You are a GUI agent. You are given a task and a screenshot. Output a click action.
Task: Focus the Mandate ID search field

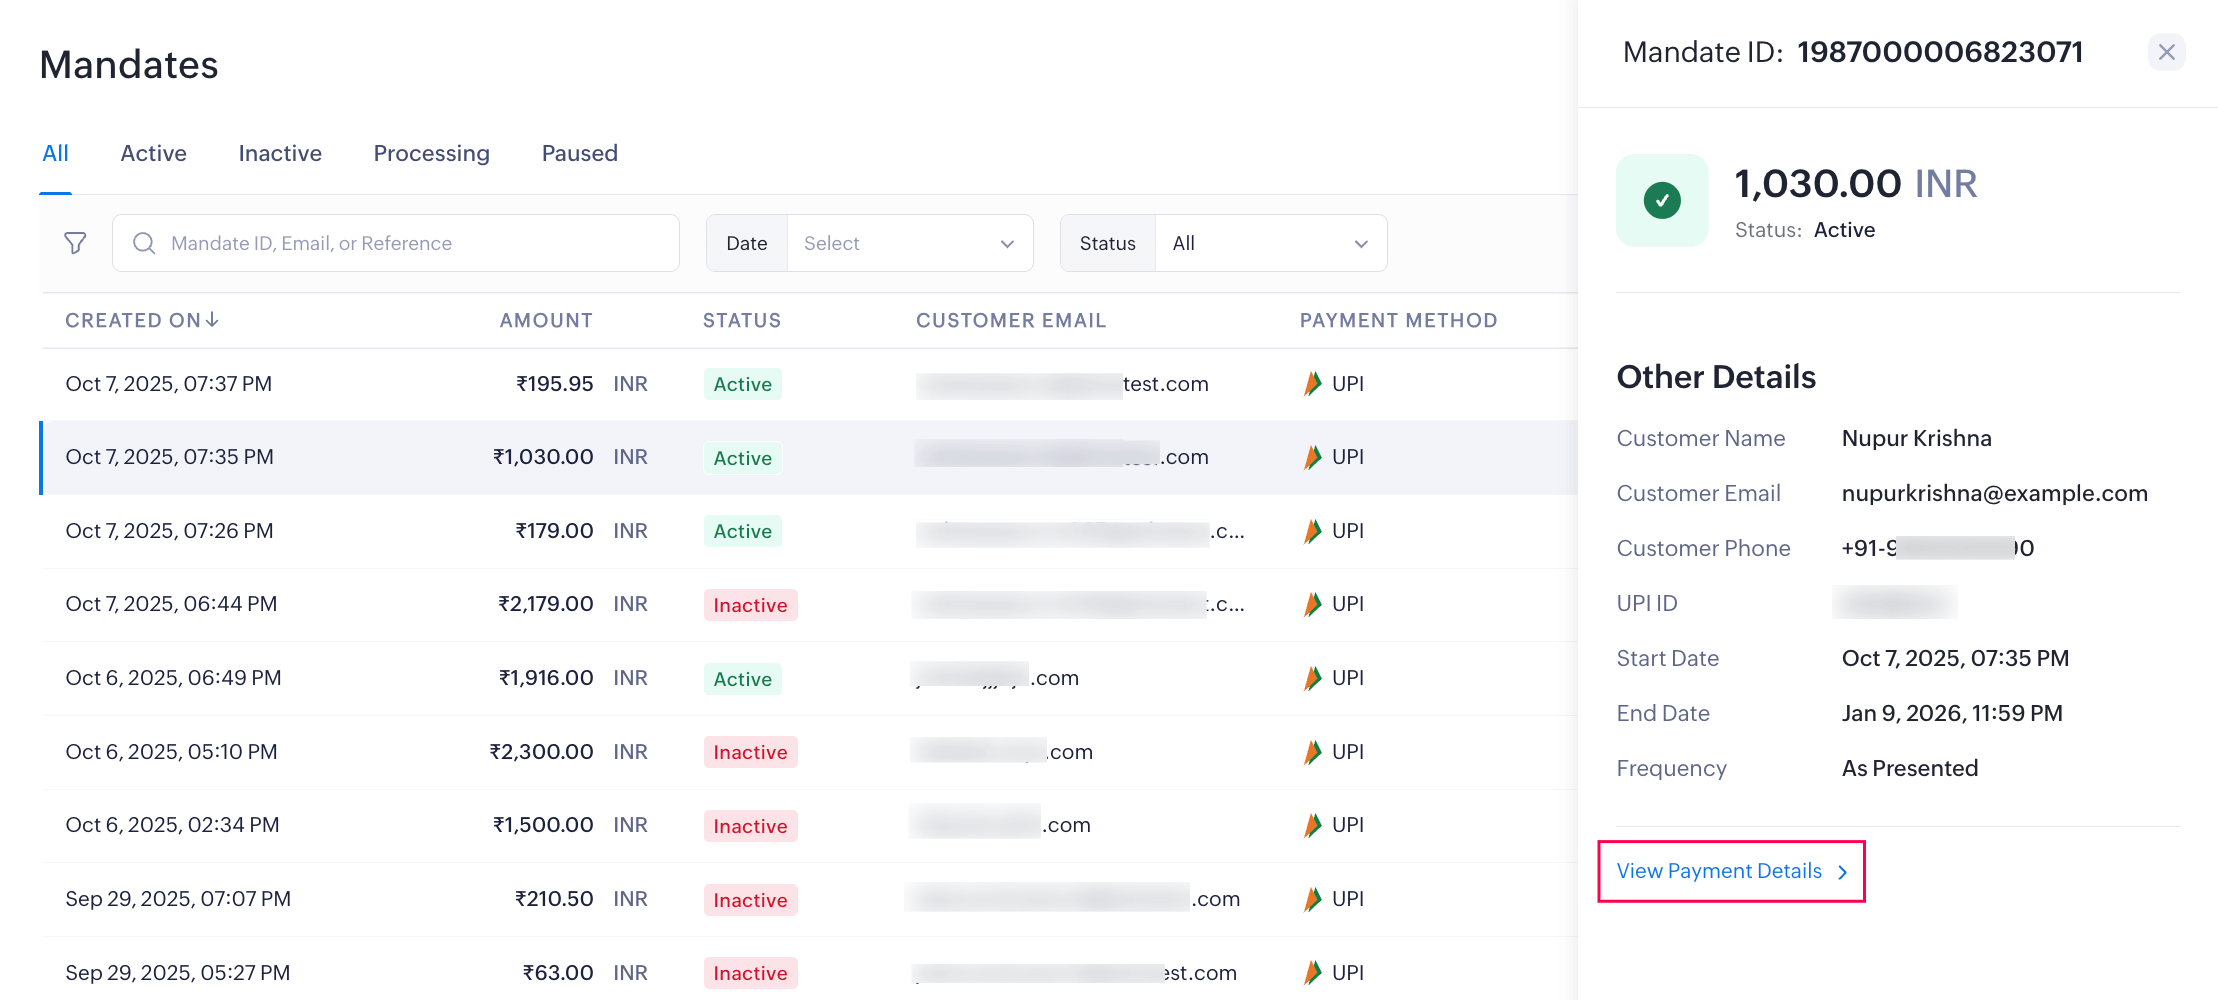pyautogui.click(x=410, y=243)
